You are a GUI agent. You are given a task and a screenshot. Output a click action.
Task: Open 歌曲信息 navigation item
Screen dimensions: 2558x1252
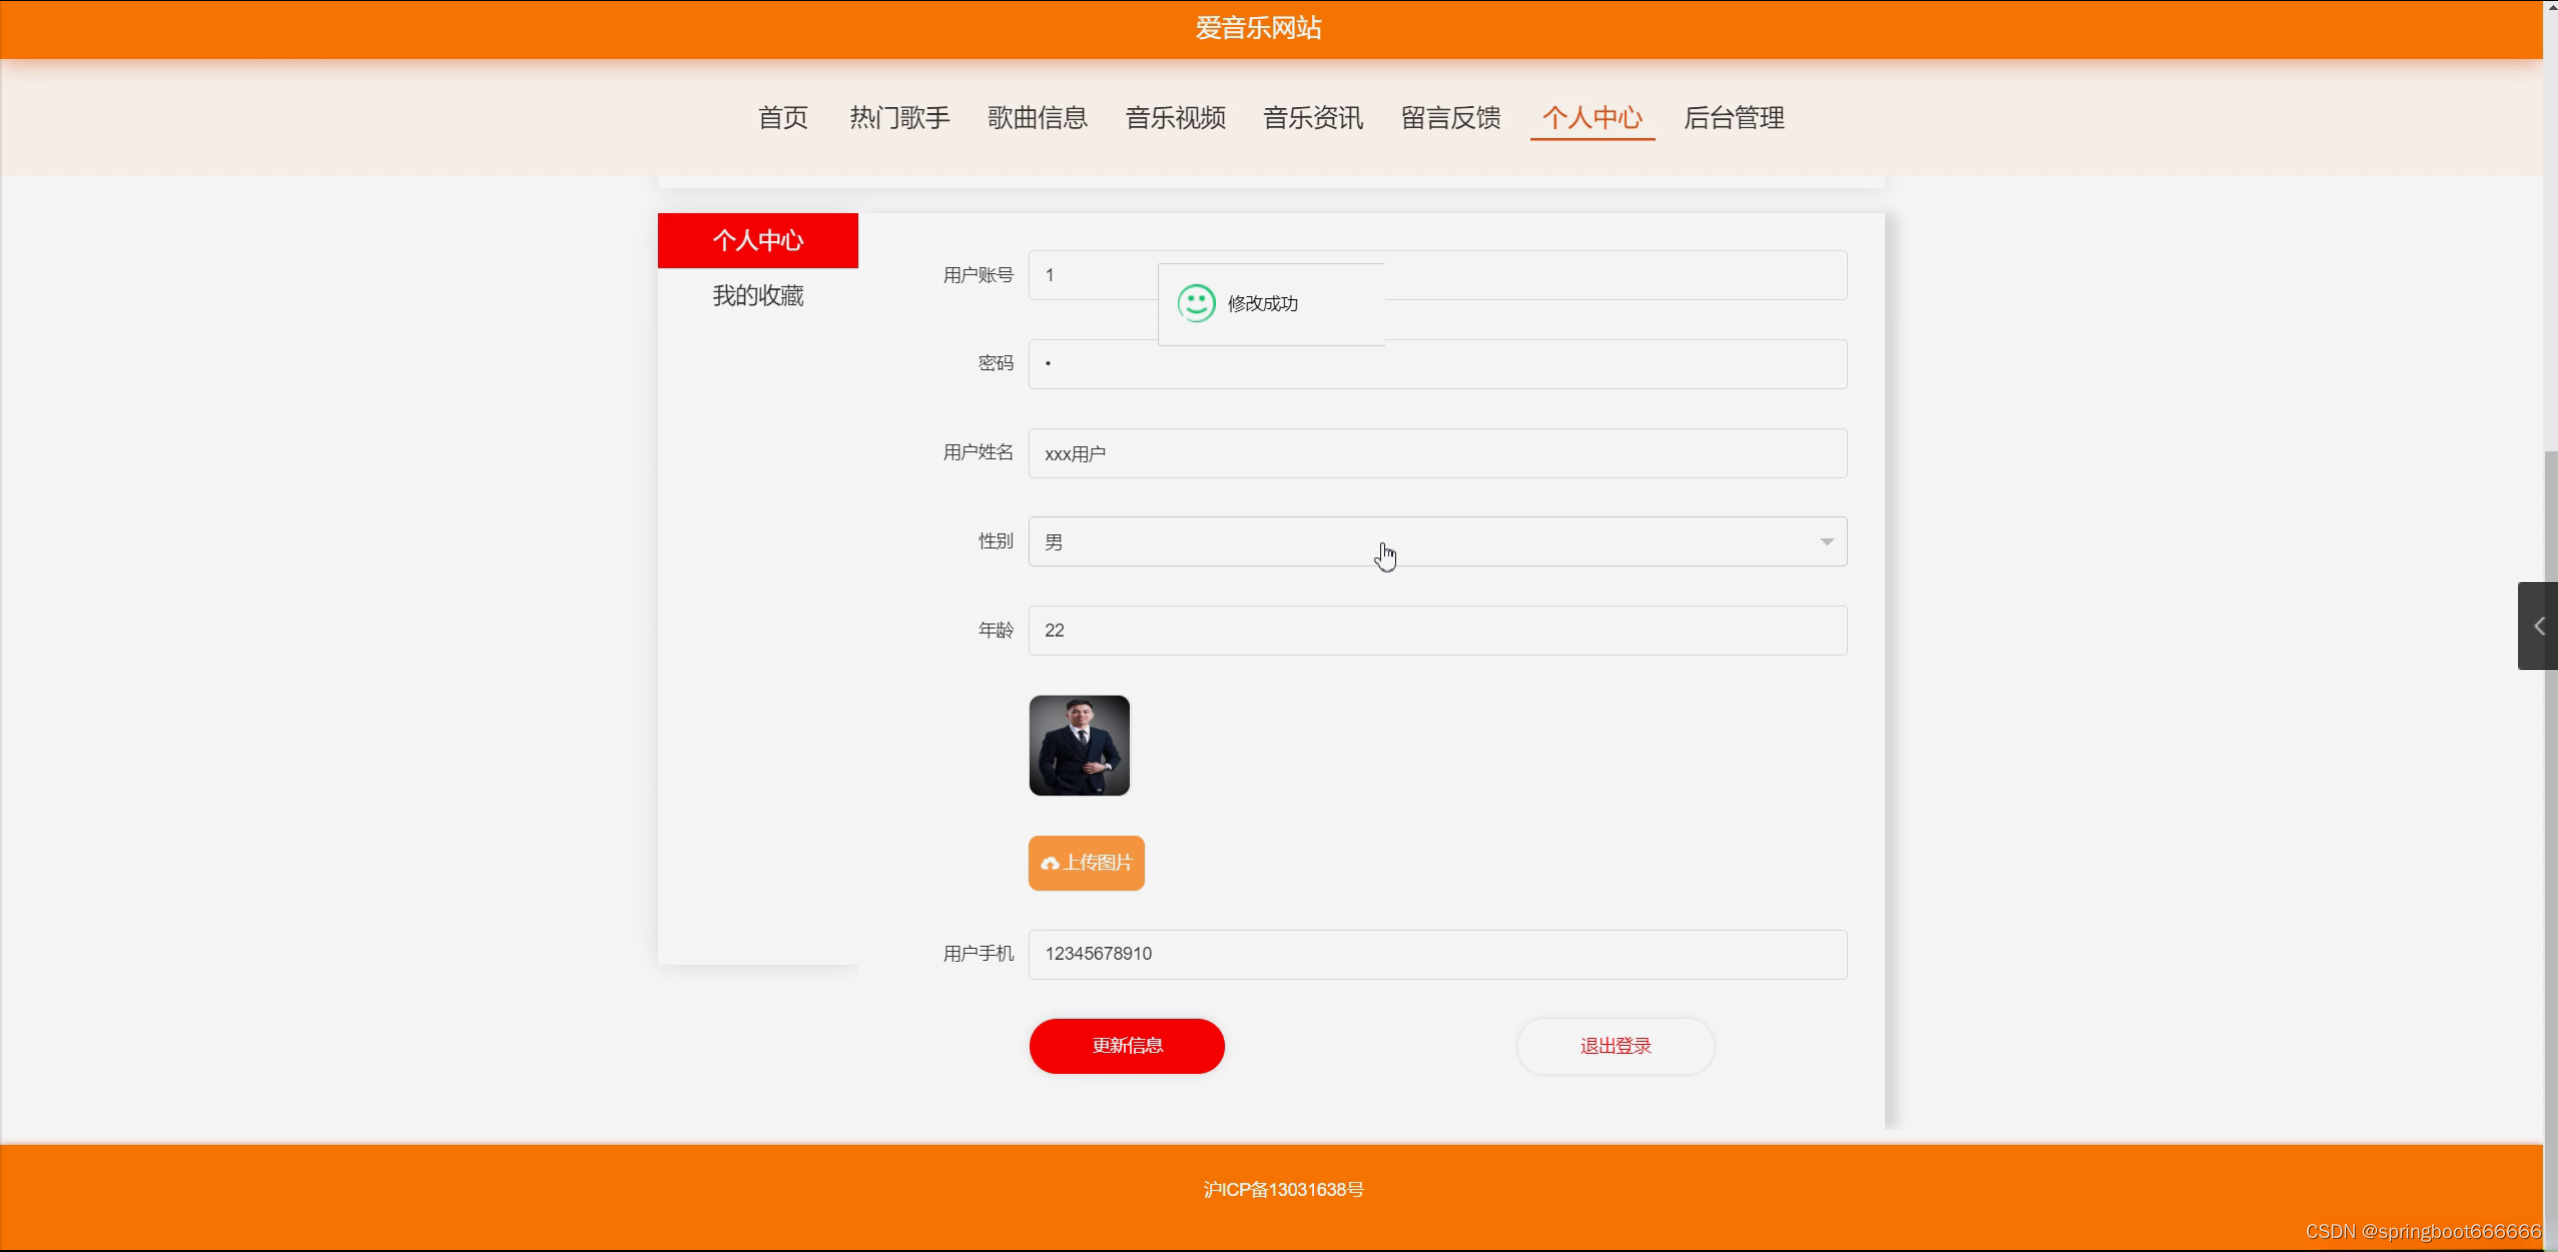point(1037,118)
